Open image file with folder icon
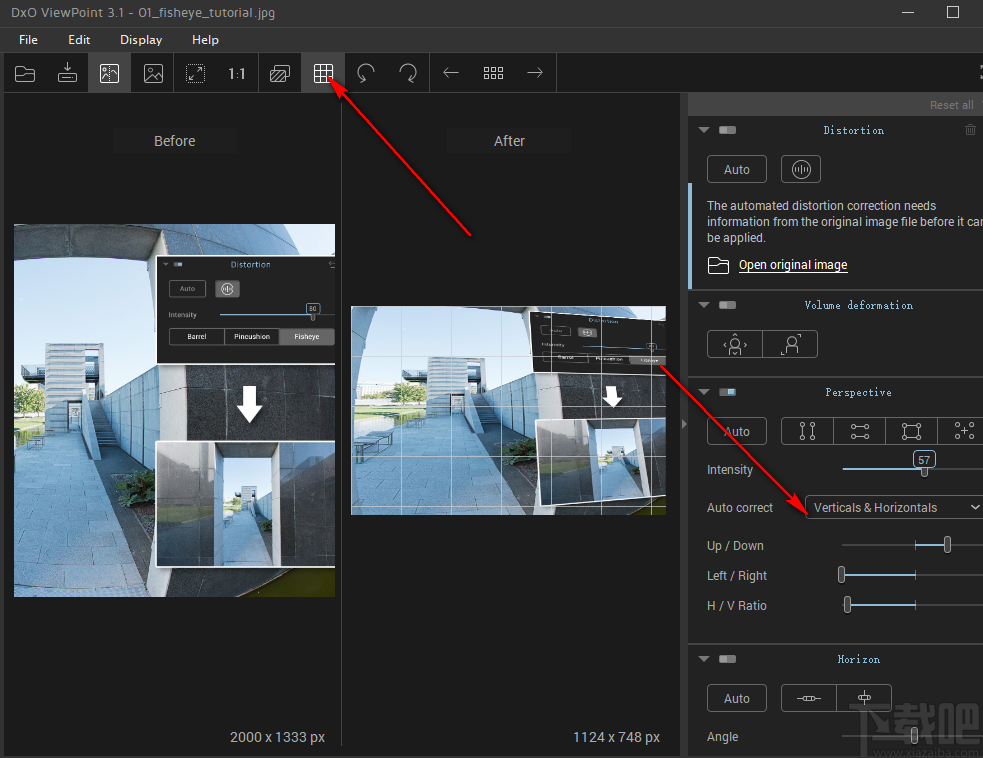Viewport: 983px width, 758px height. 25,73
